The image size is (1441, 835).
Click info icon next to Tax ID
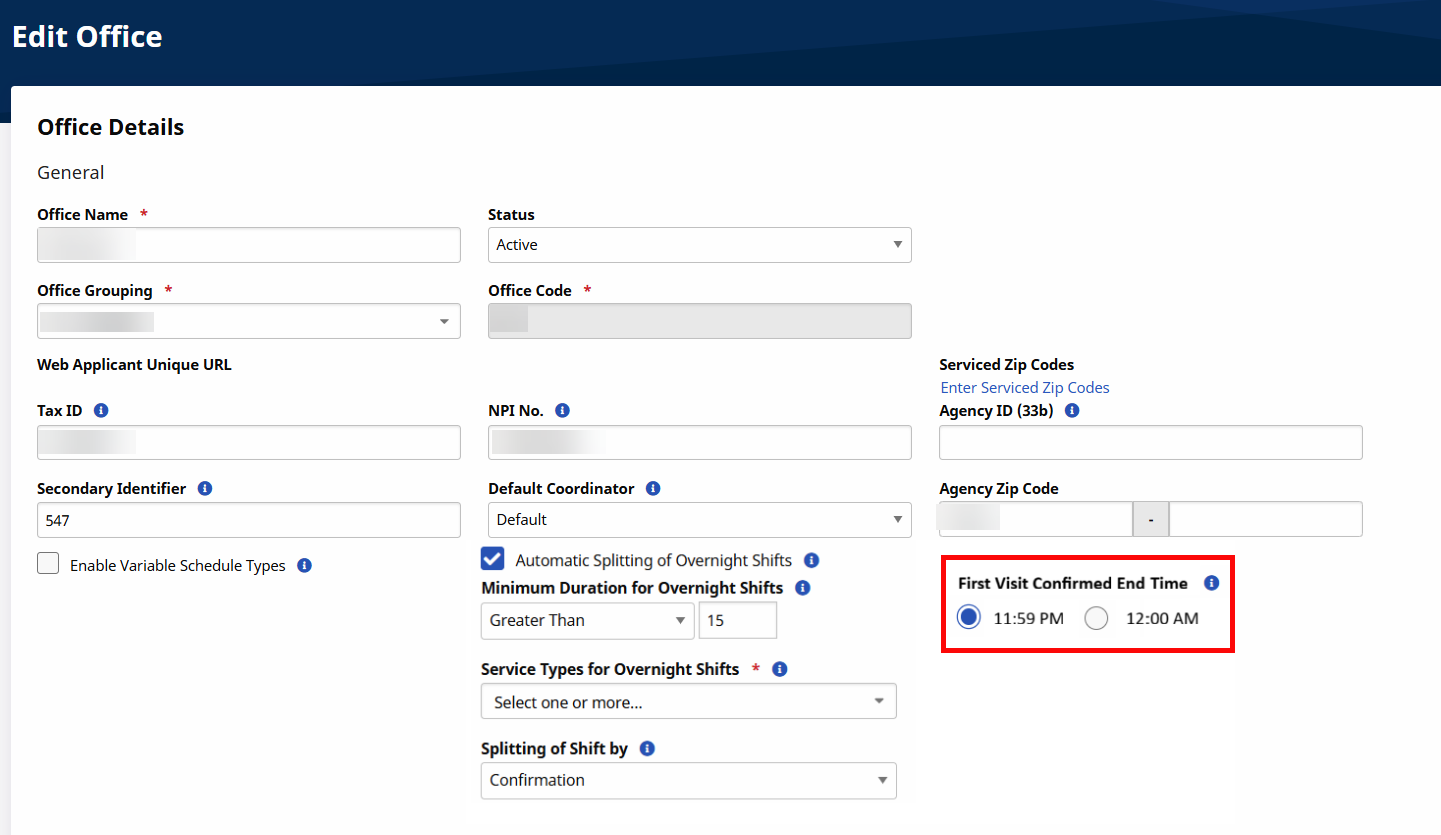(101, 411)
